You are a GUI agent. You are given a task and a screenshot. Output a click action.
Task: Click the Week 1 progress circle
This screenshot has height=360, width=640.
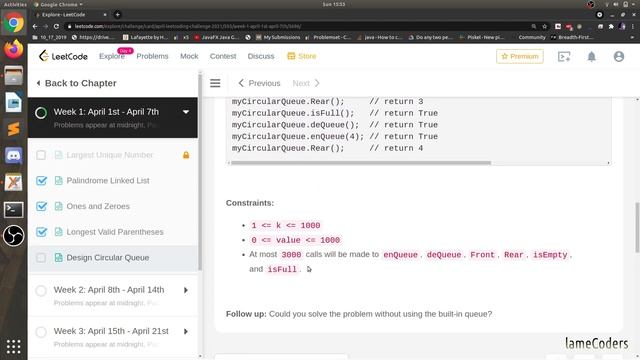coord(41,113)
